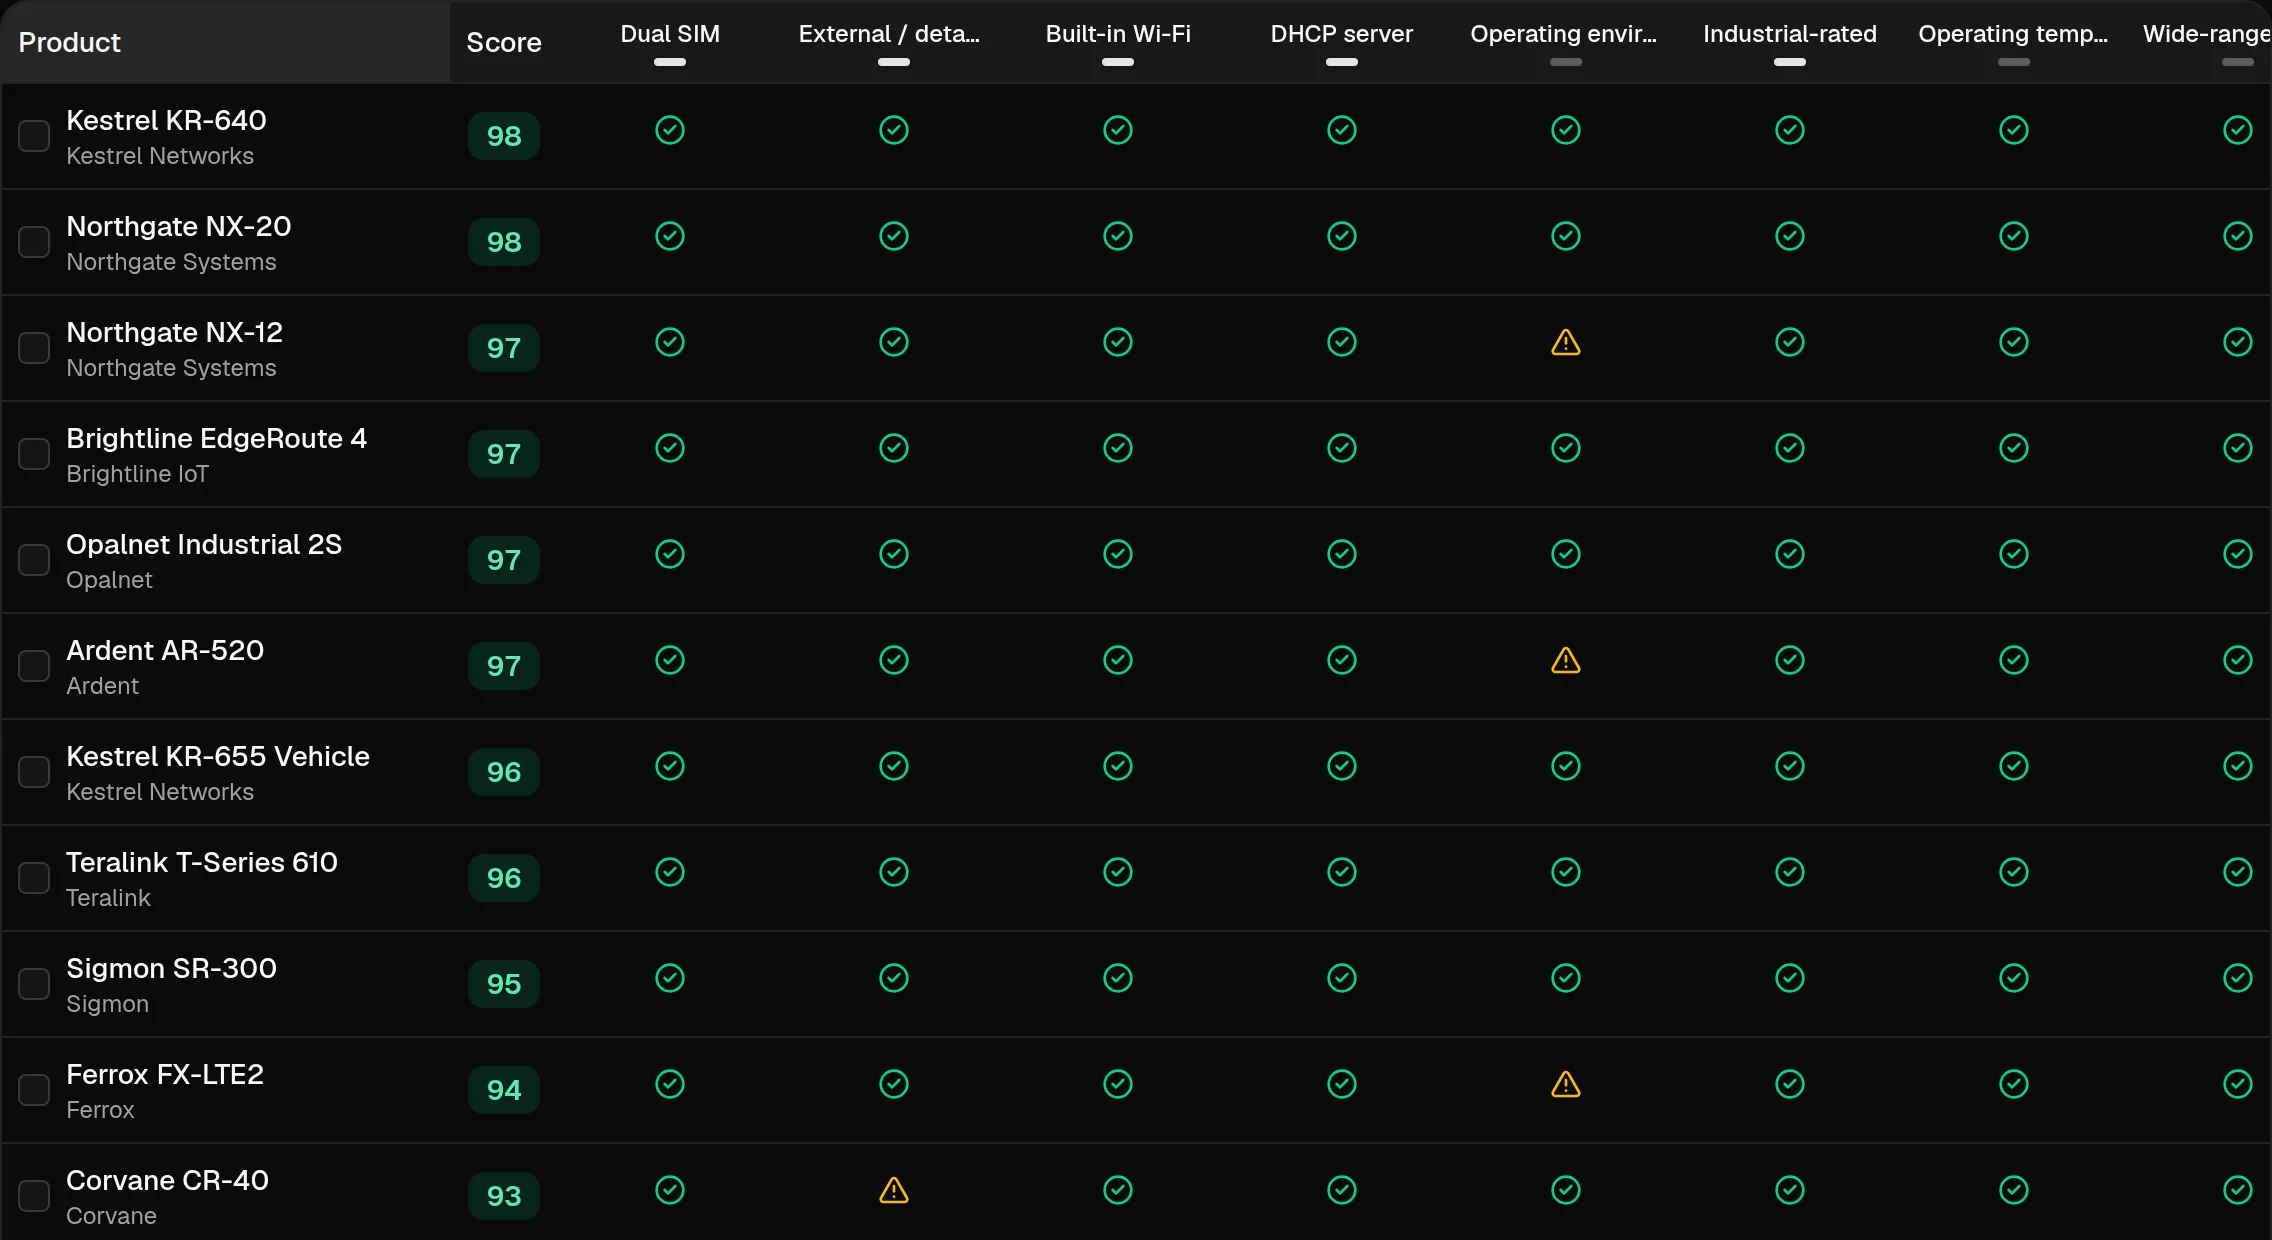
Task: Click Northgate NX-12 operating environment warning icon
Action: (1566, 343)
